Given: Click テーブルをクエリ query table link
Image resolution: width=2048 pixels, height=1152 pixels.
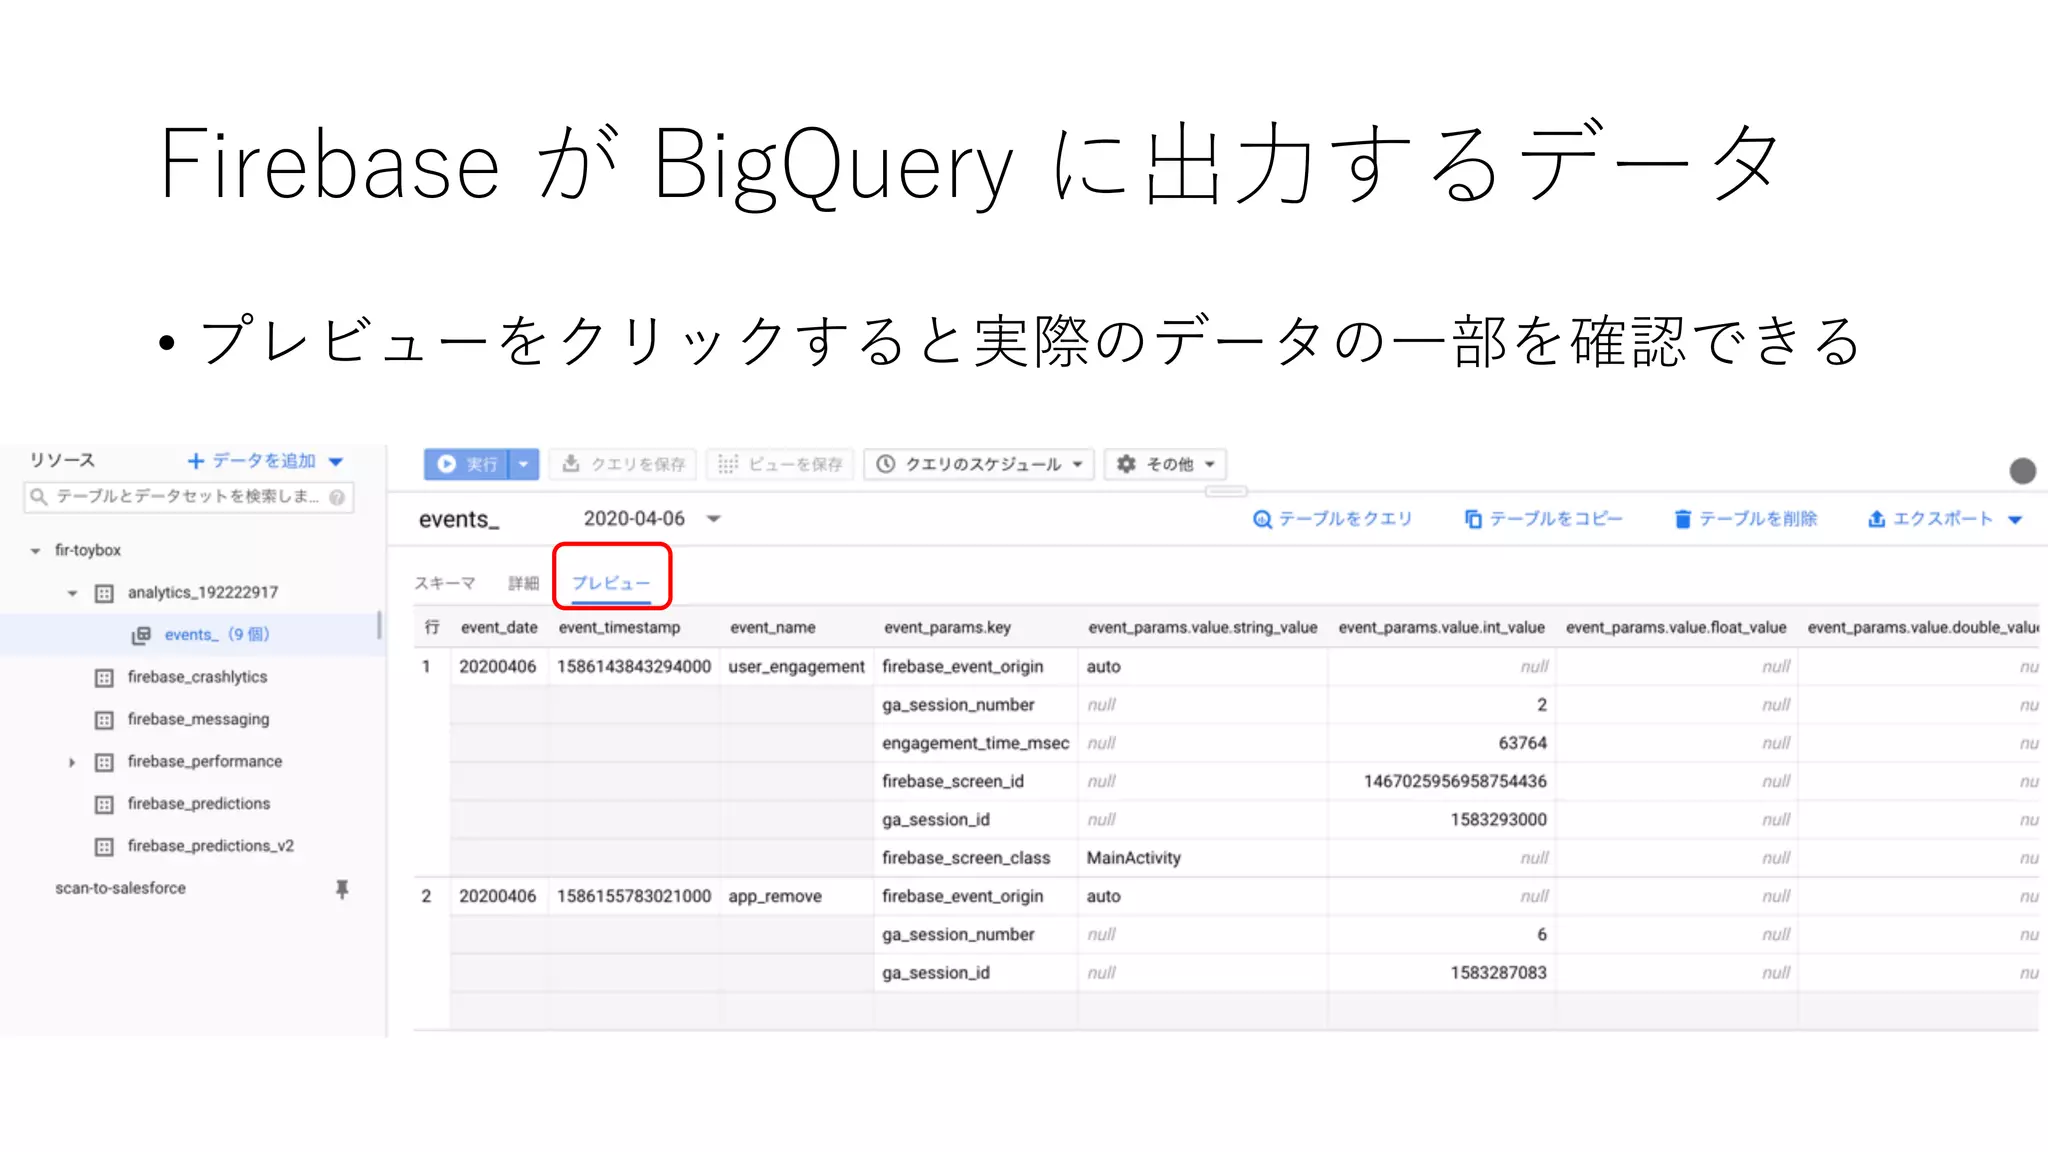Looking at the screenshot, I should (x=1333, y=519).
